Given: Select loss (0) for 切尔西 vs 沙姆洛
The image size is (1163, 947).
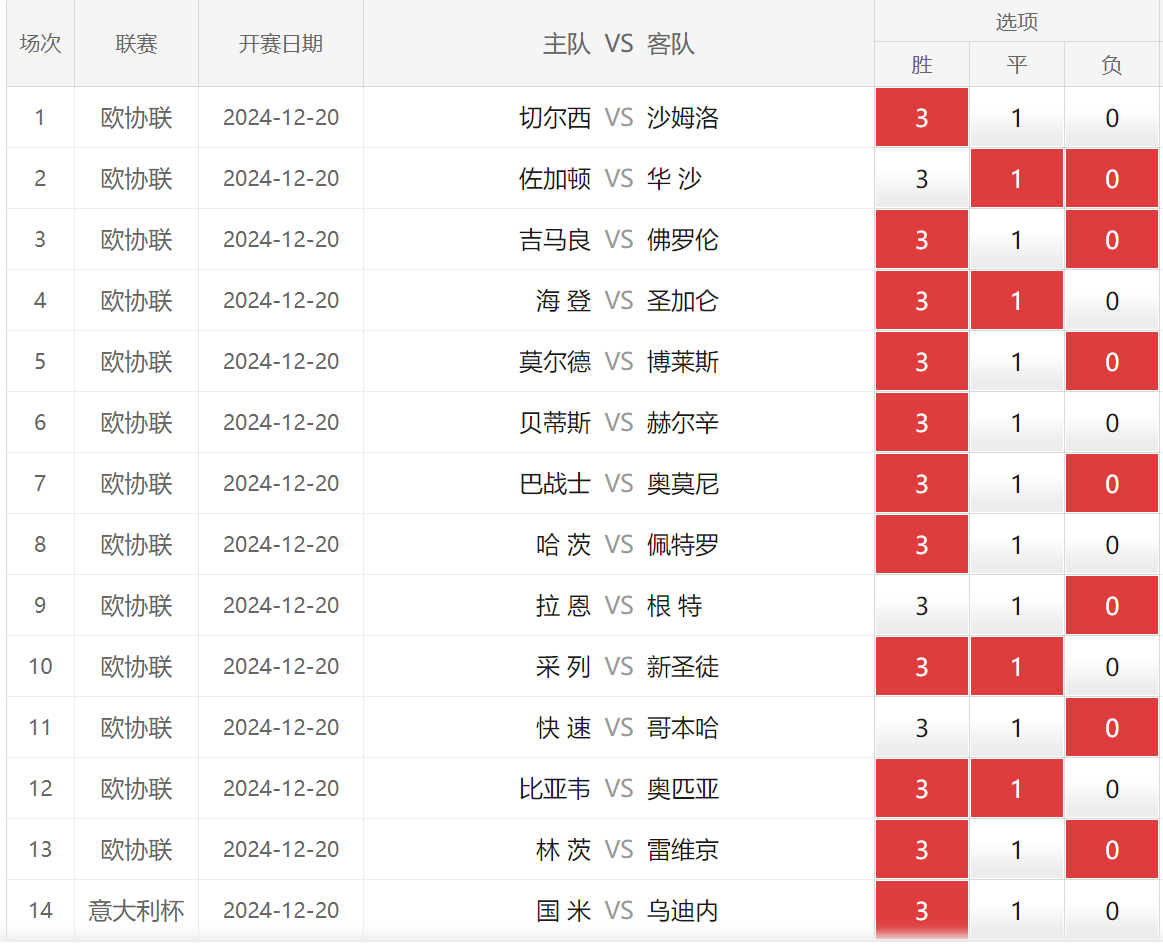Looking at the screenshot, I should point(1111,117).
